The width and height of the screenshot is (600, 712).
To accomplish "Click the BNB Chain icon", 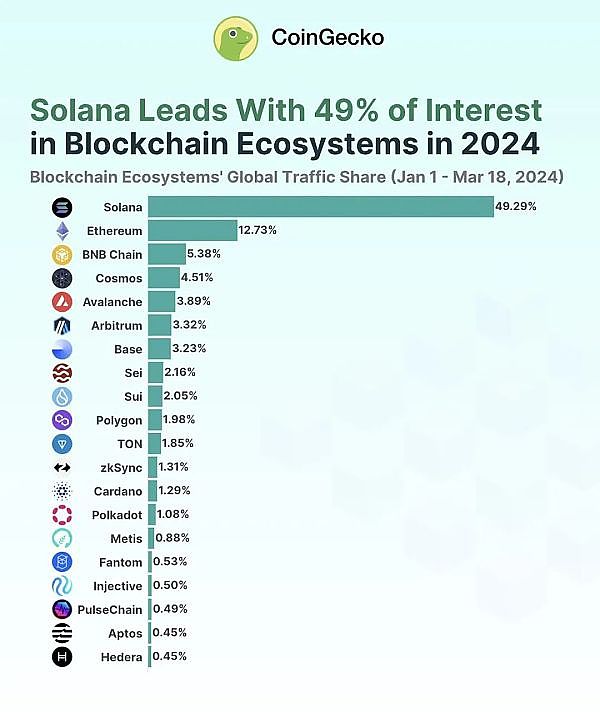I will click(62, 254).
